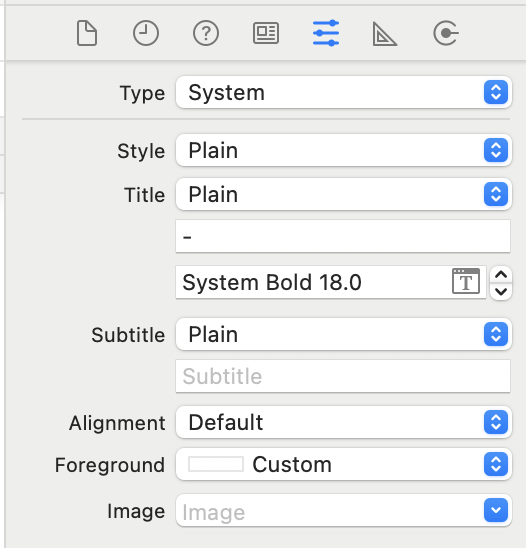The image size is (526, 548).
Task: Open the Type dropdown showing System
Action: [344, 92]
